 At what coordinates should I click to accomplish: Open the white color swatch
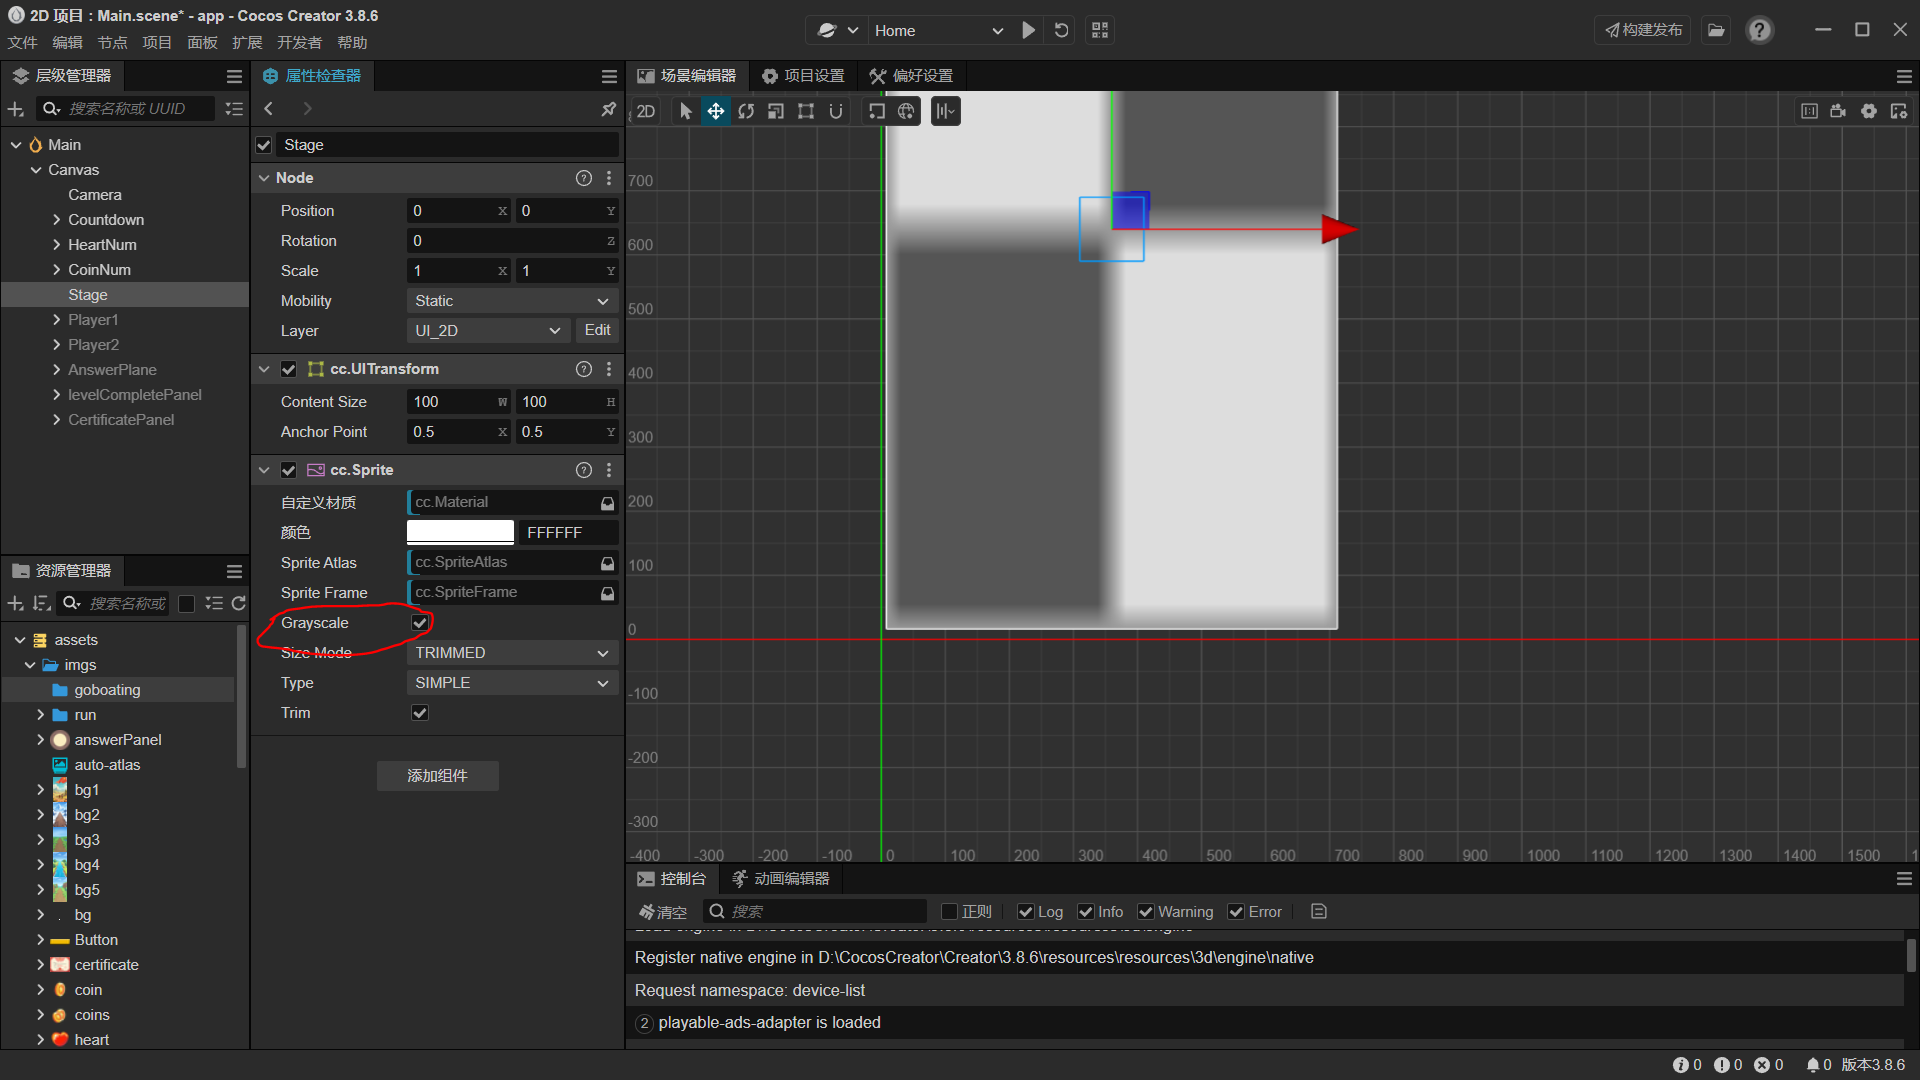coord(460,533)
